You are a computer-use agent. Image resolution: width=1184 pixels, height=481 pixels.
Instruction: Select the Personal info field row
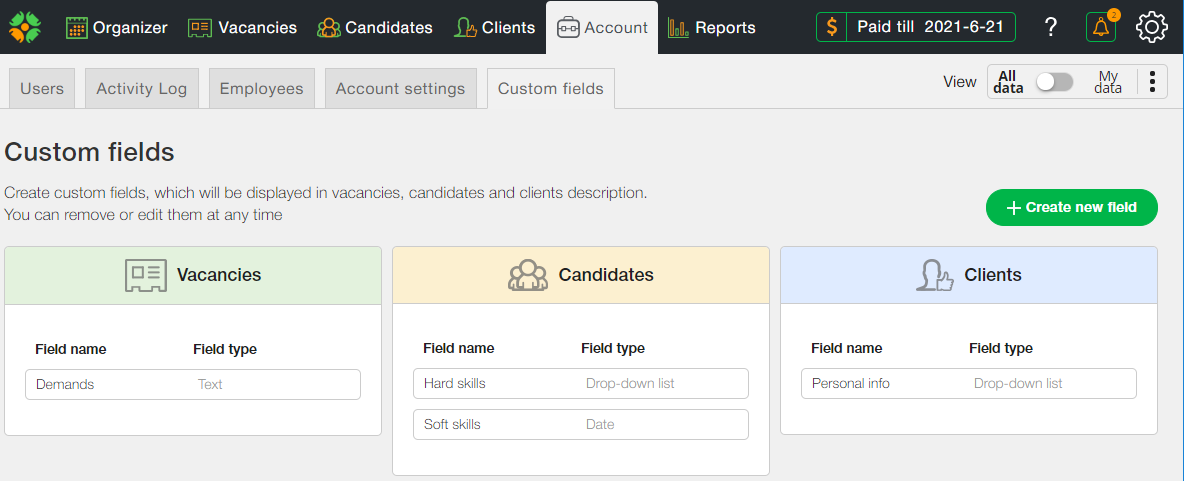click(x=968, y=383)
